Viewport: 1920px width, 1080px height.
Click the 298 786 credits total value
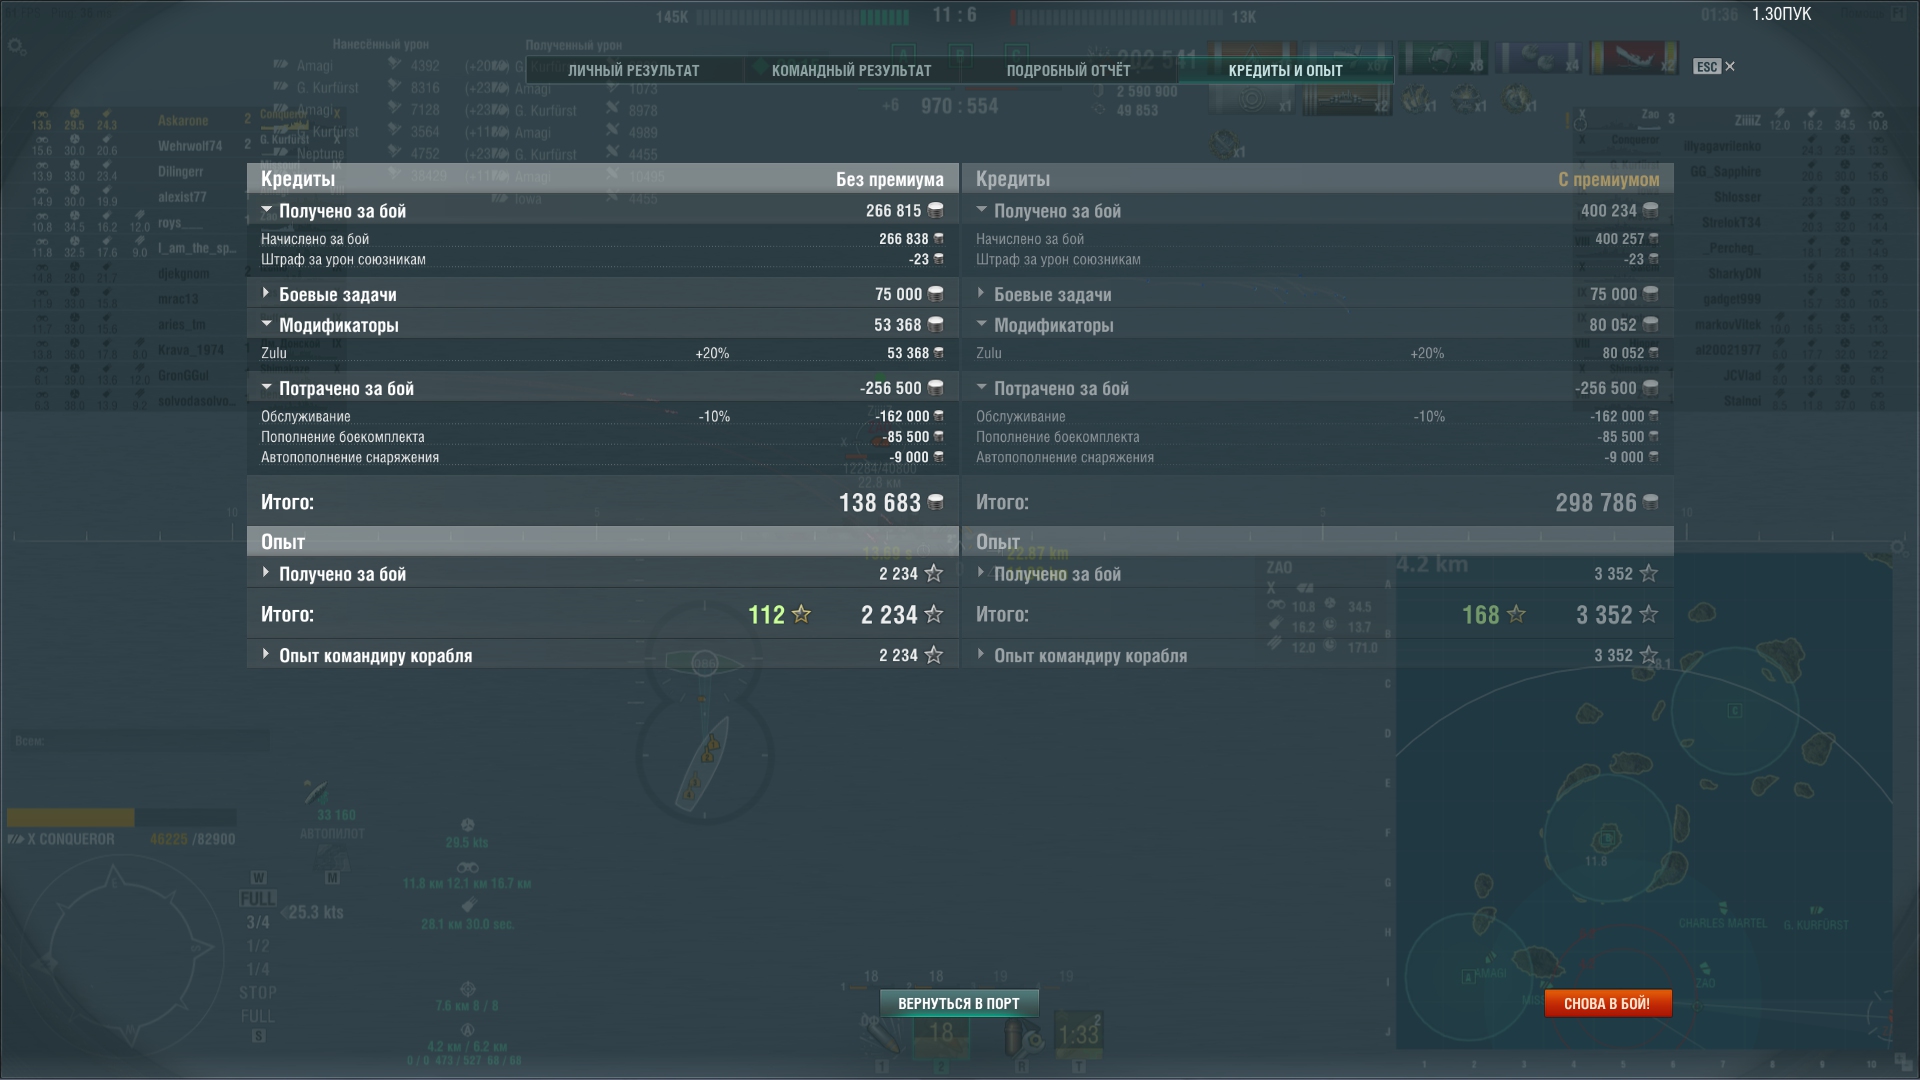pos(1596,502)
